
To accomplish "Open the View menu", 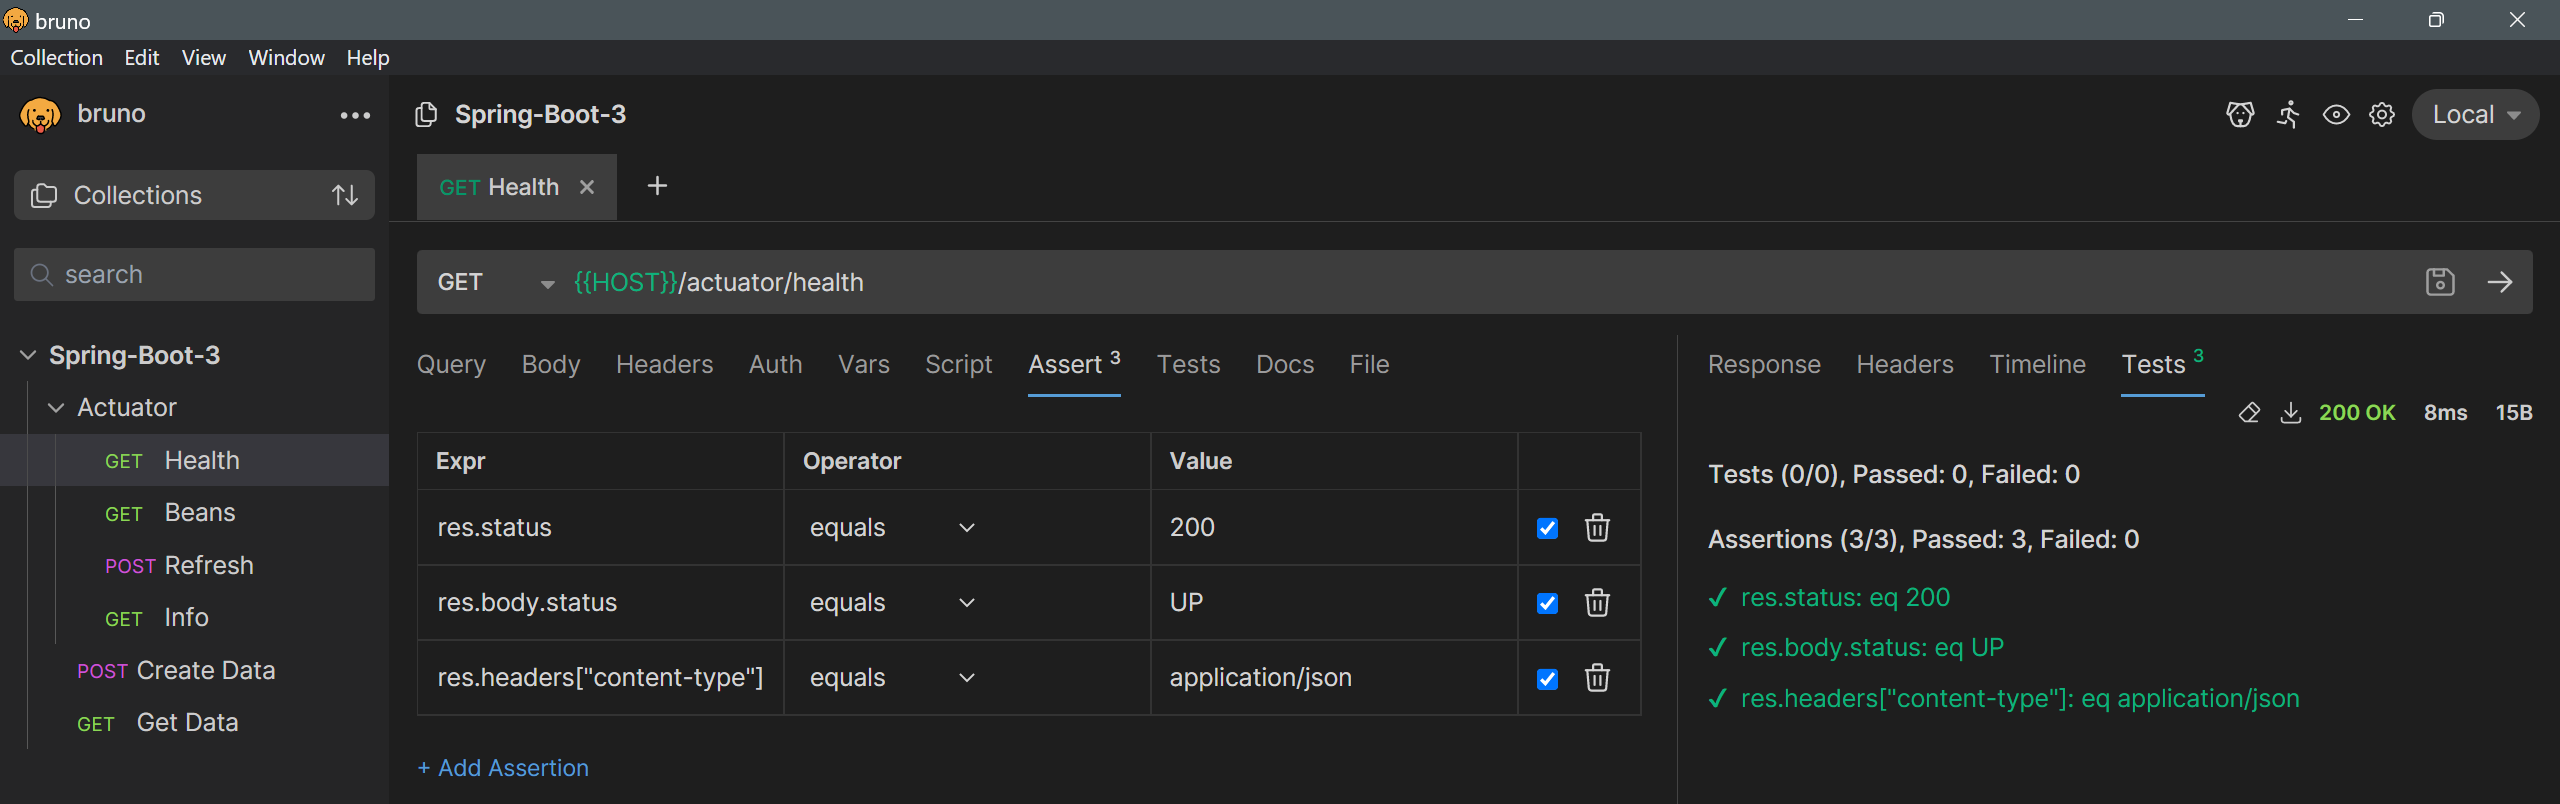I will pyautogui.click(x=203, y=58).
